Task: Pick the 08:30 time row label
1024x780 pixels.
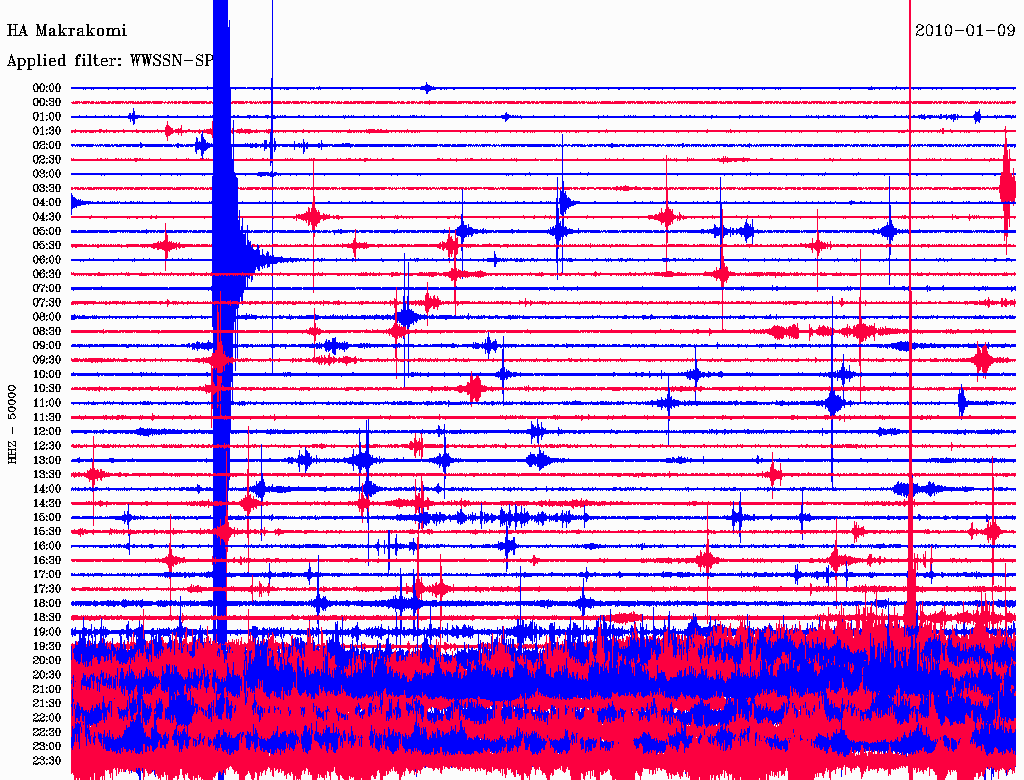Action: pos(47,331)
